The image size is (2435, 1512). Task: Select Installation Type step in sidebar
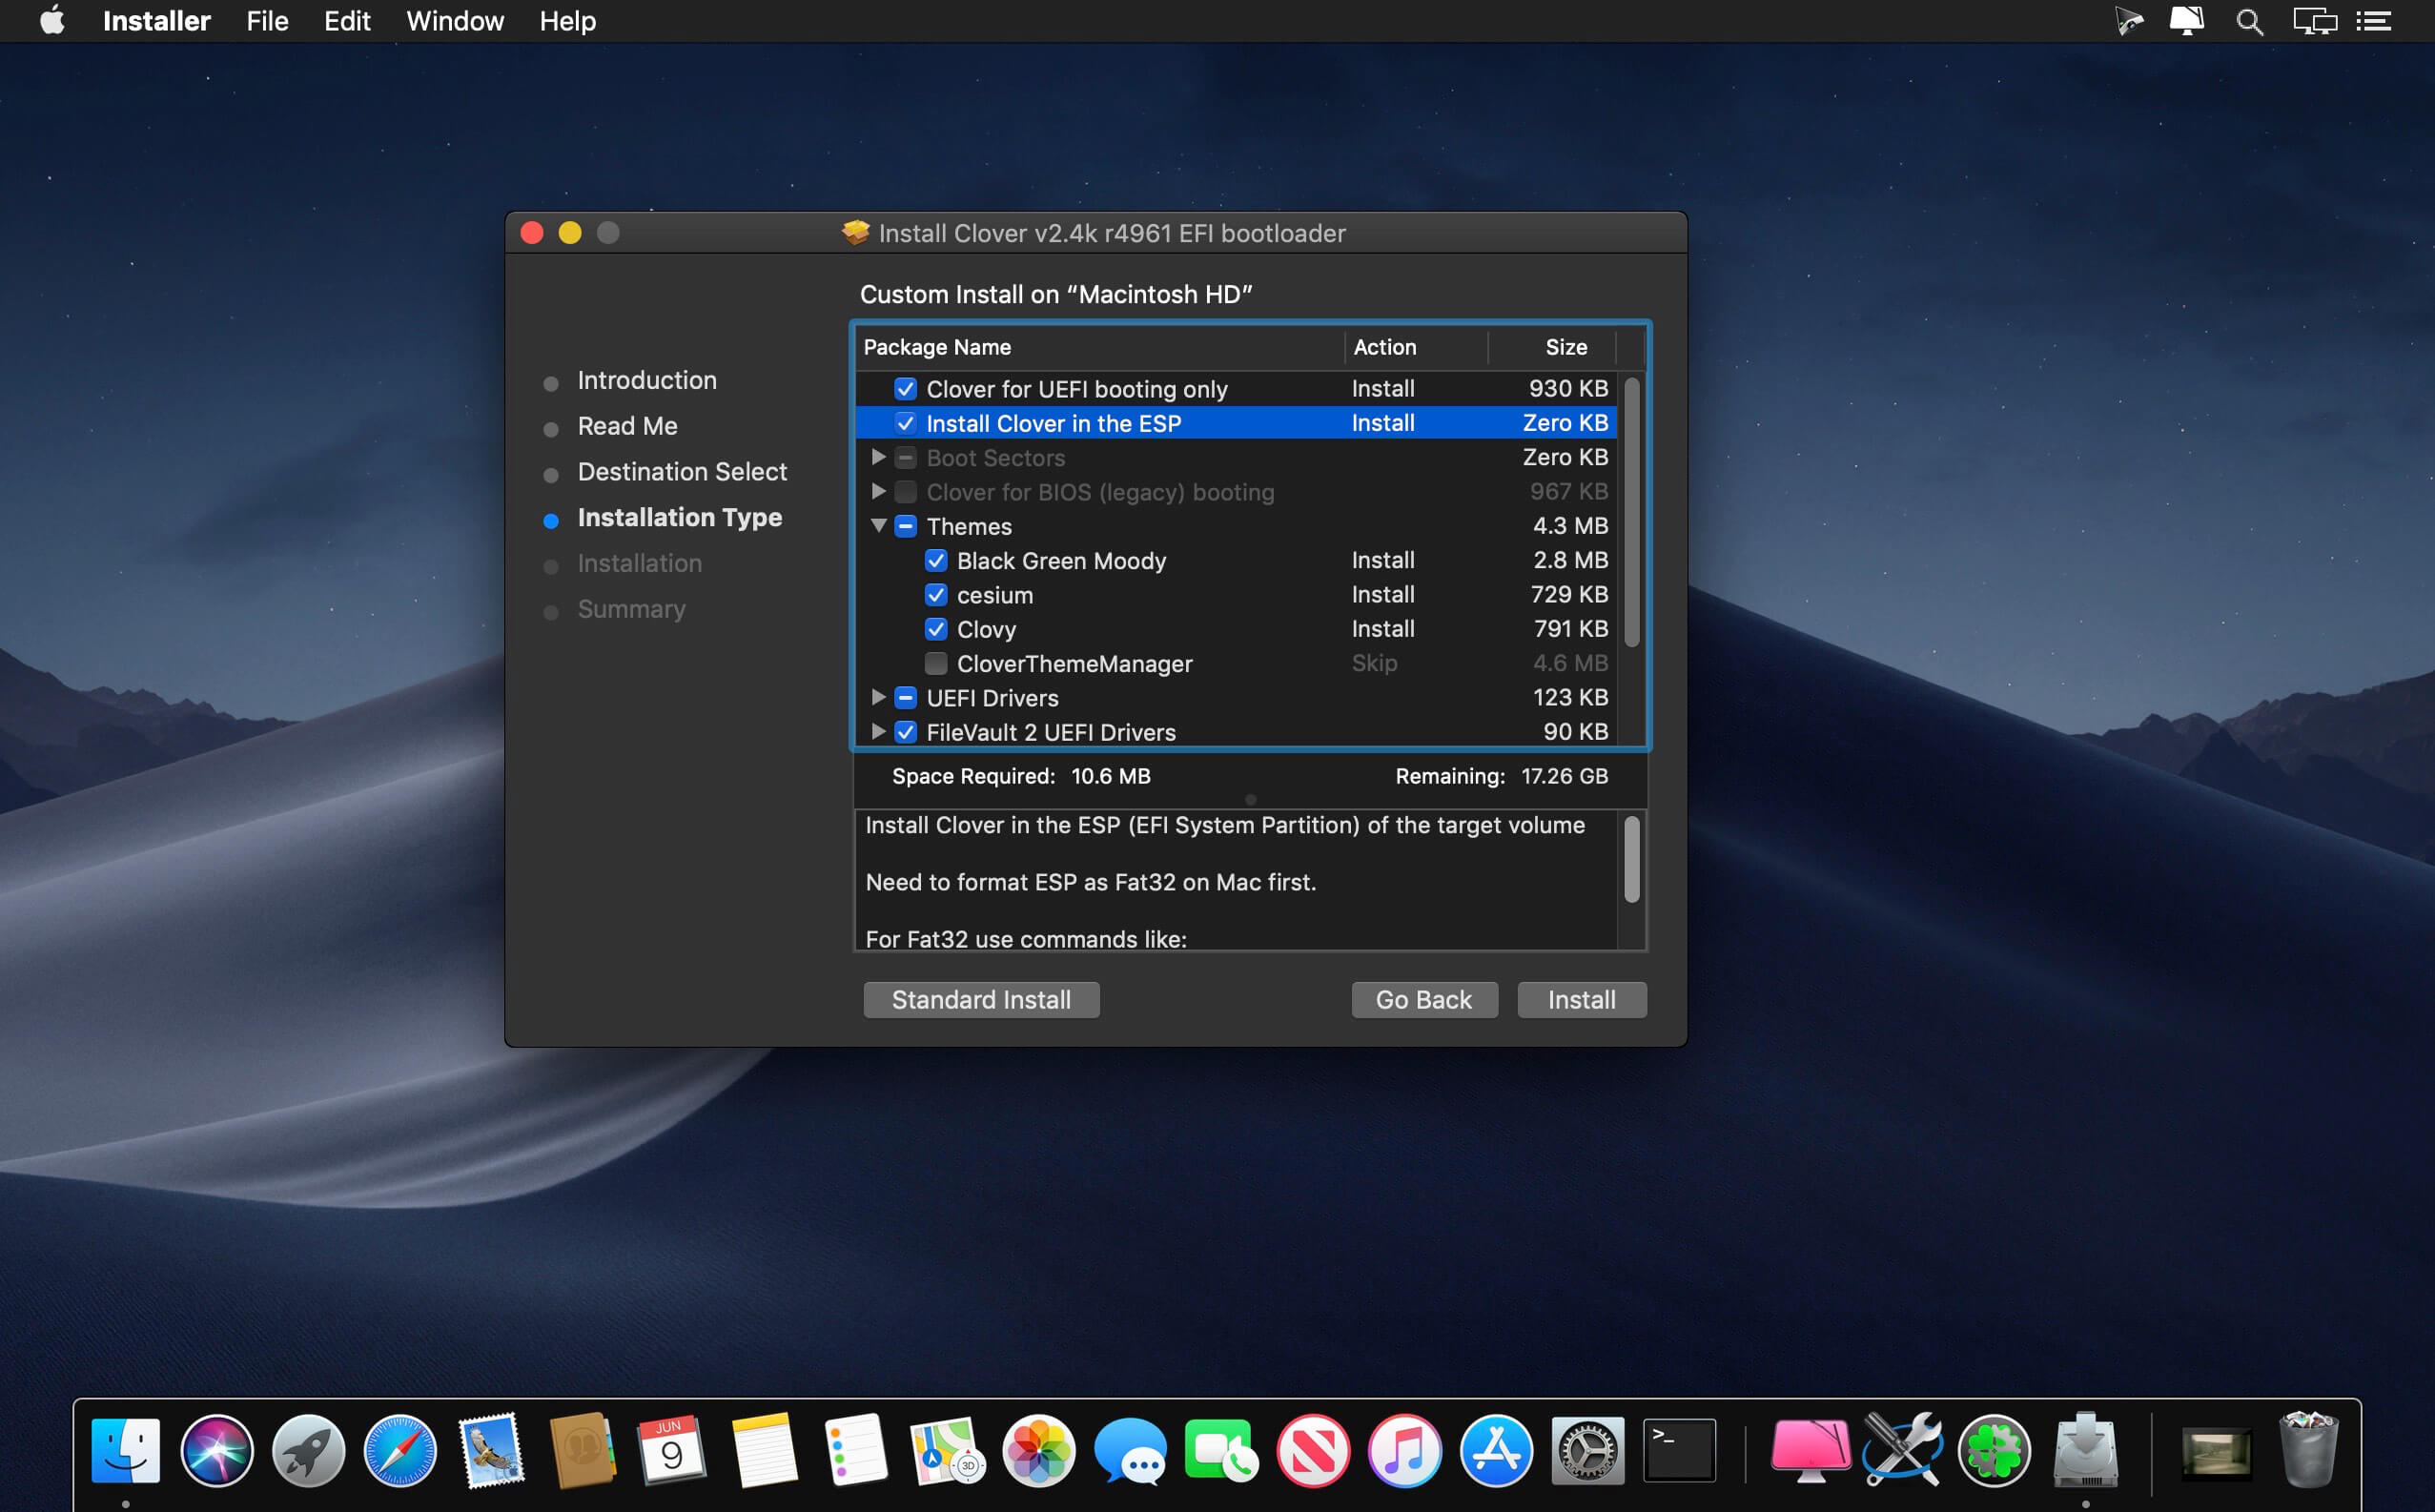pos(679,518)
